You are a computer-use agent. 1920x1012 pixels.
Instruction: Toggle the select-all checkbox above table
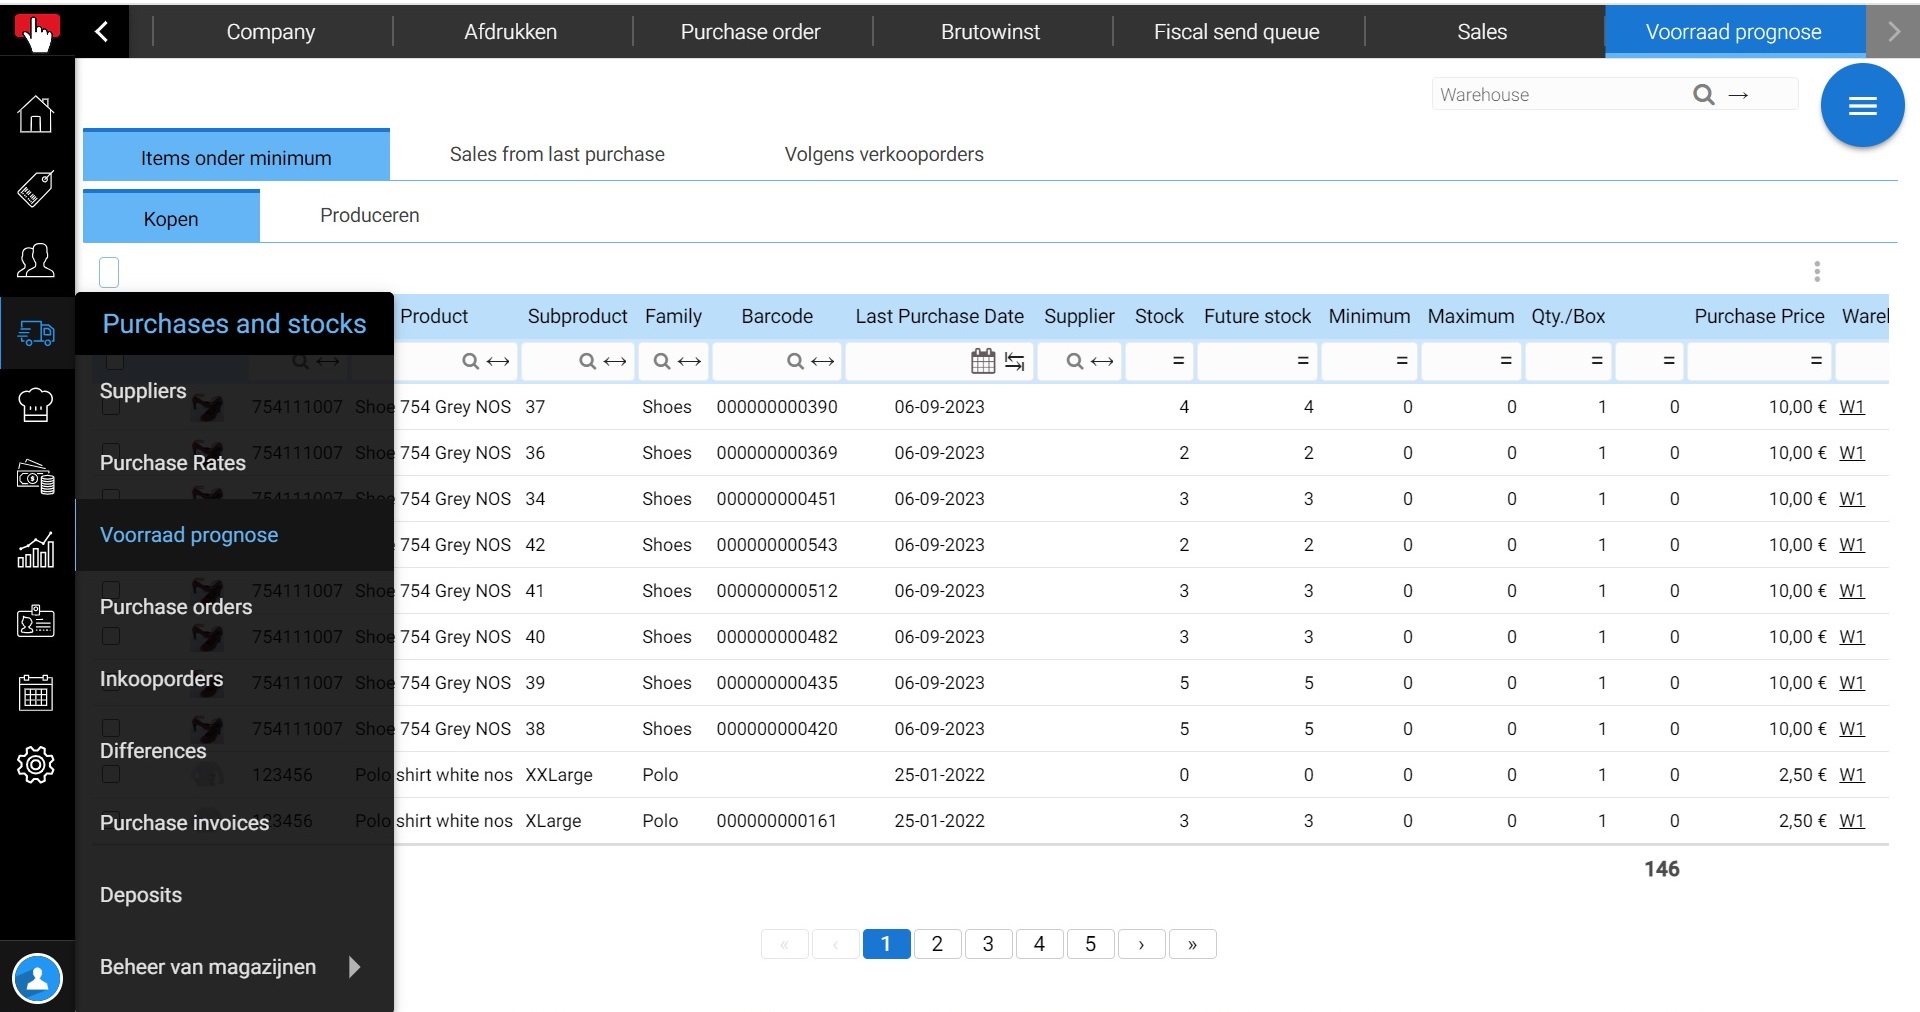[x=109, y=272]
